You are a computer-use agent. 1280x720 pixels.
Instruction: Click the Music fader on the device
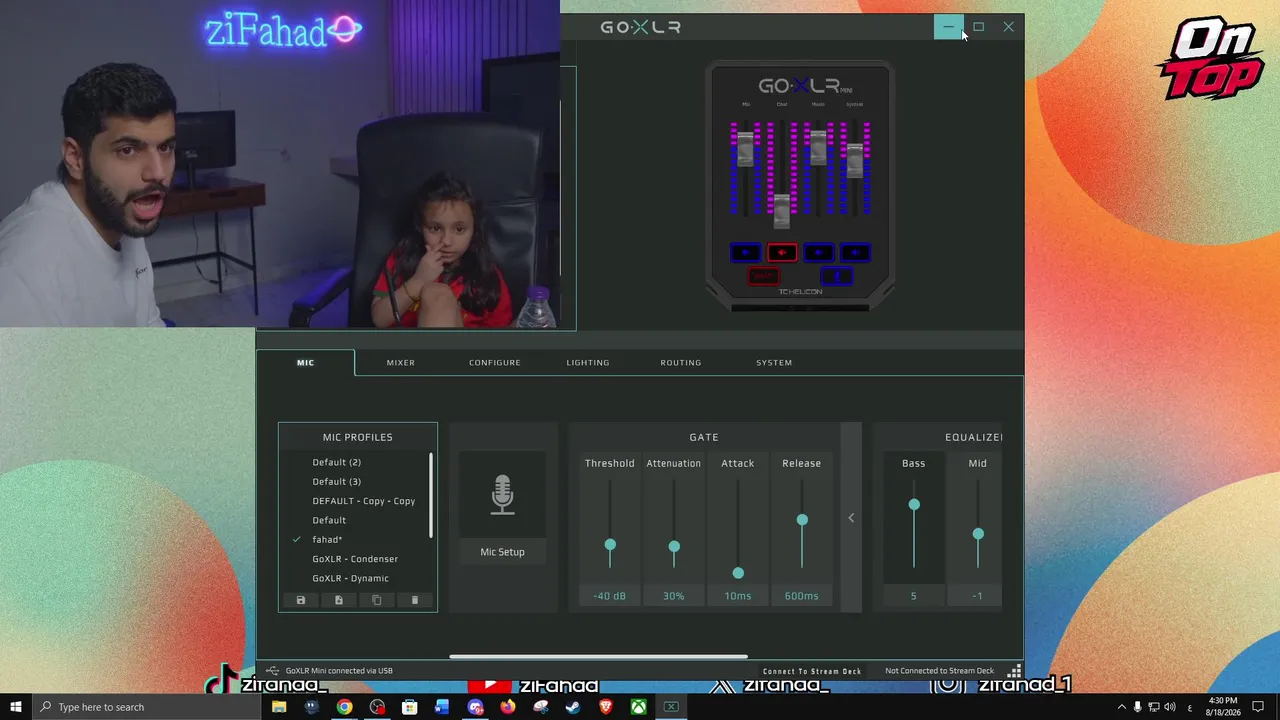(x=818, y=147)
